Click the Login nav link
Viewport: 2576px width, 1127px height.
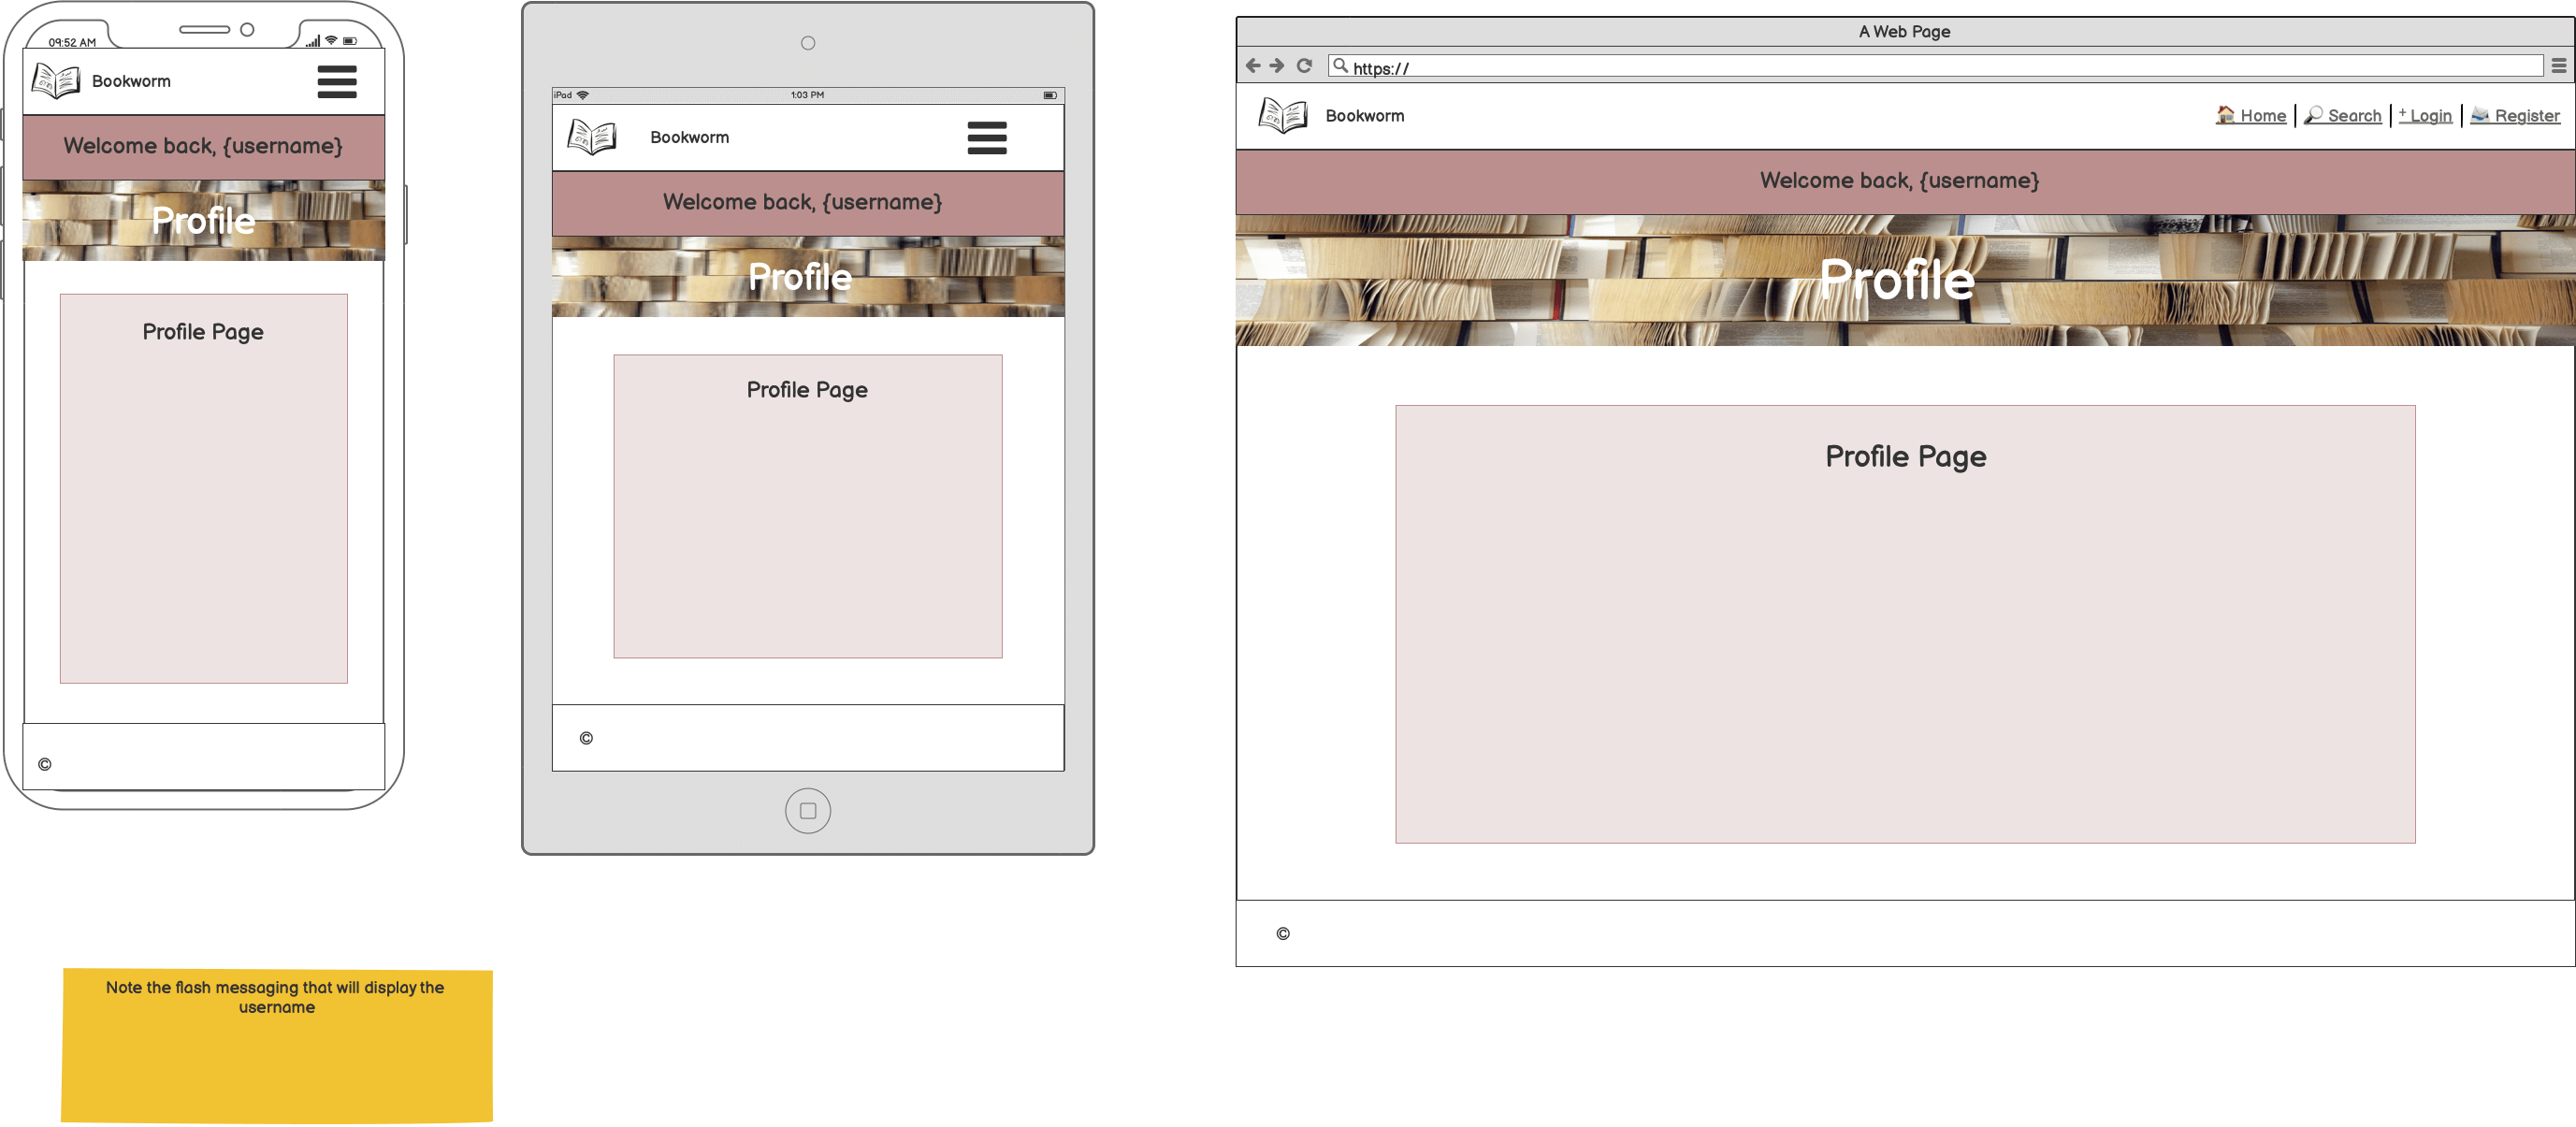pos(2426,116)
